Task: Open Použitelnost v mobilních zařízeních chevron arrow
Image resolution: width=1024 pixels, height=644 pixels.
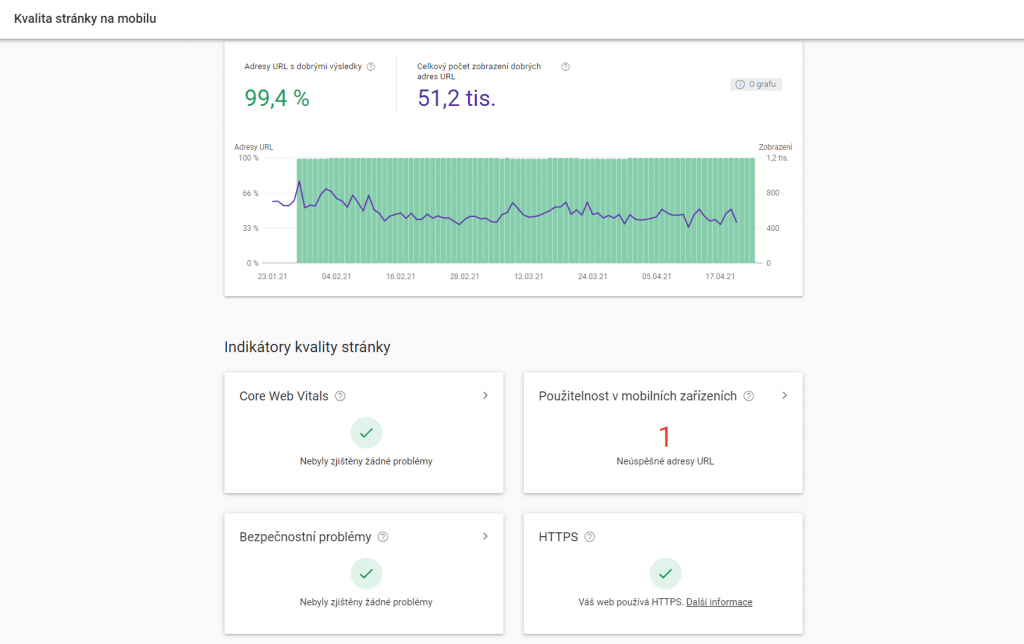Action: (784, 395)
